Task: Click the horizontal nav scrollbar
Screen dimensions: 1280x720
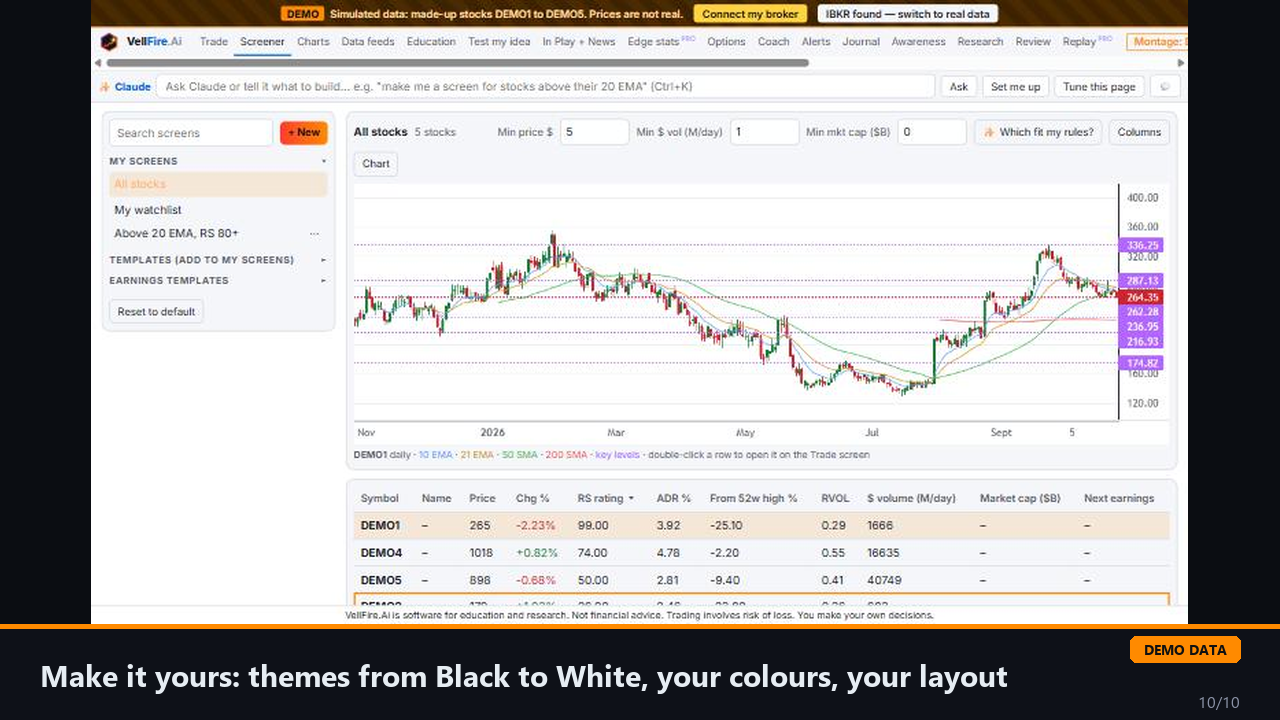Action: tap(457, 62)
